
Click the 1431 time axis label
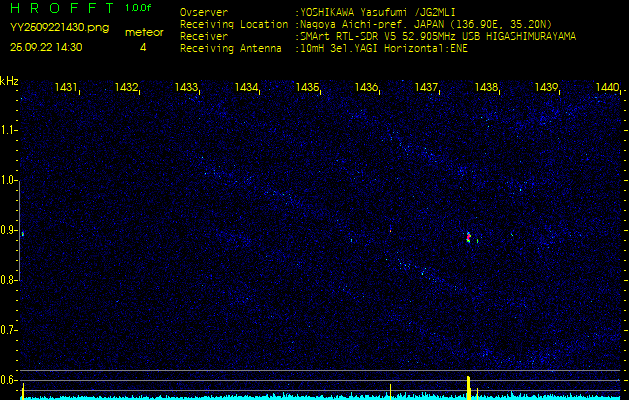(66, 87)
